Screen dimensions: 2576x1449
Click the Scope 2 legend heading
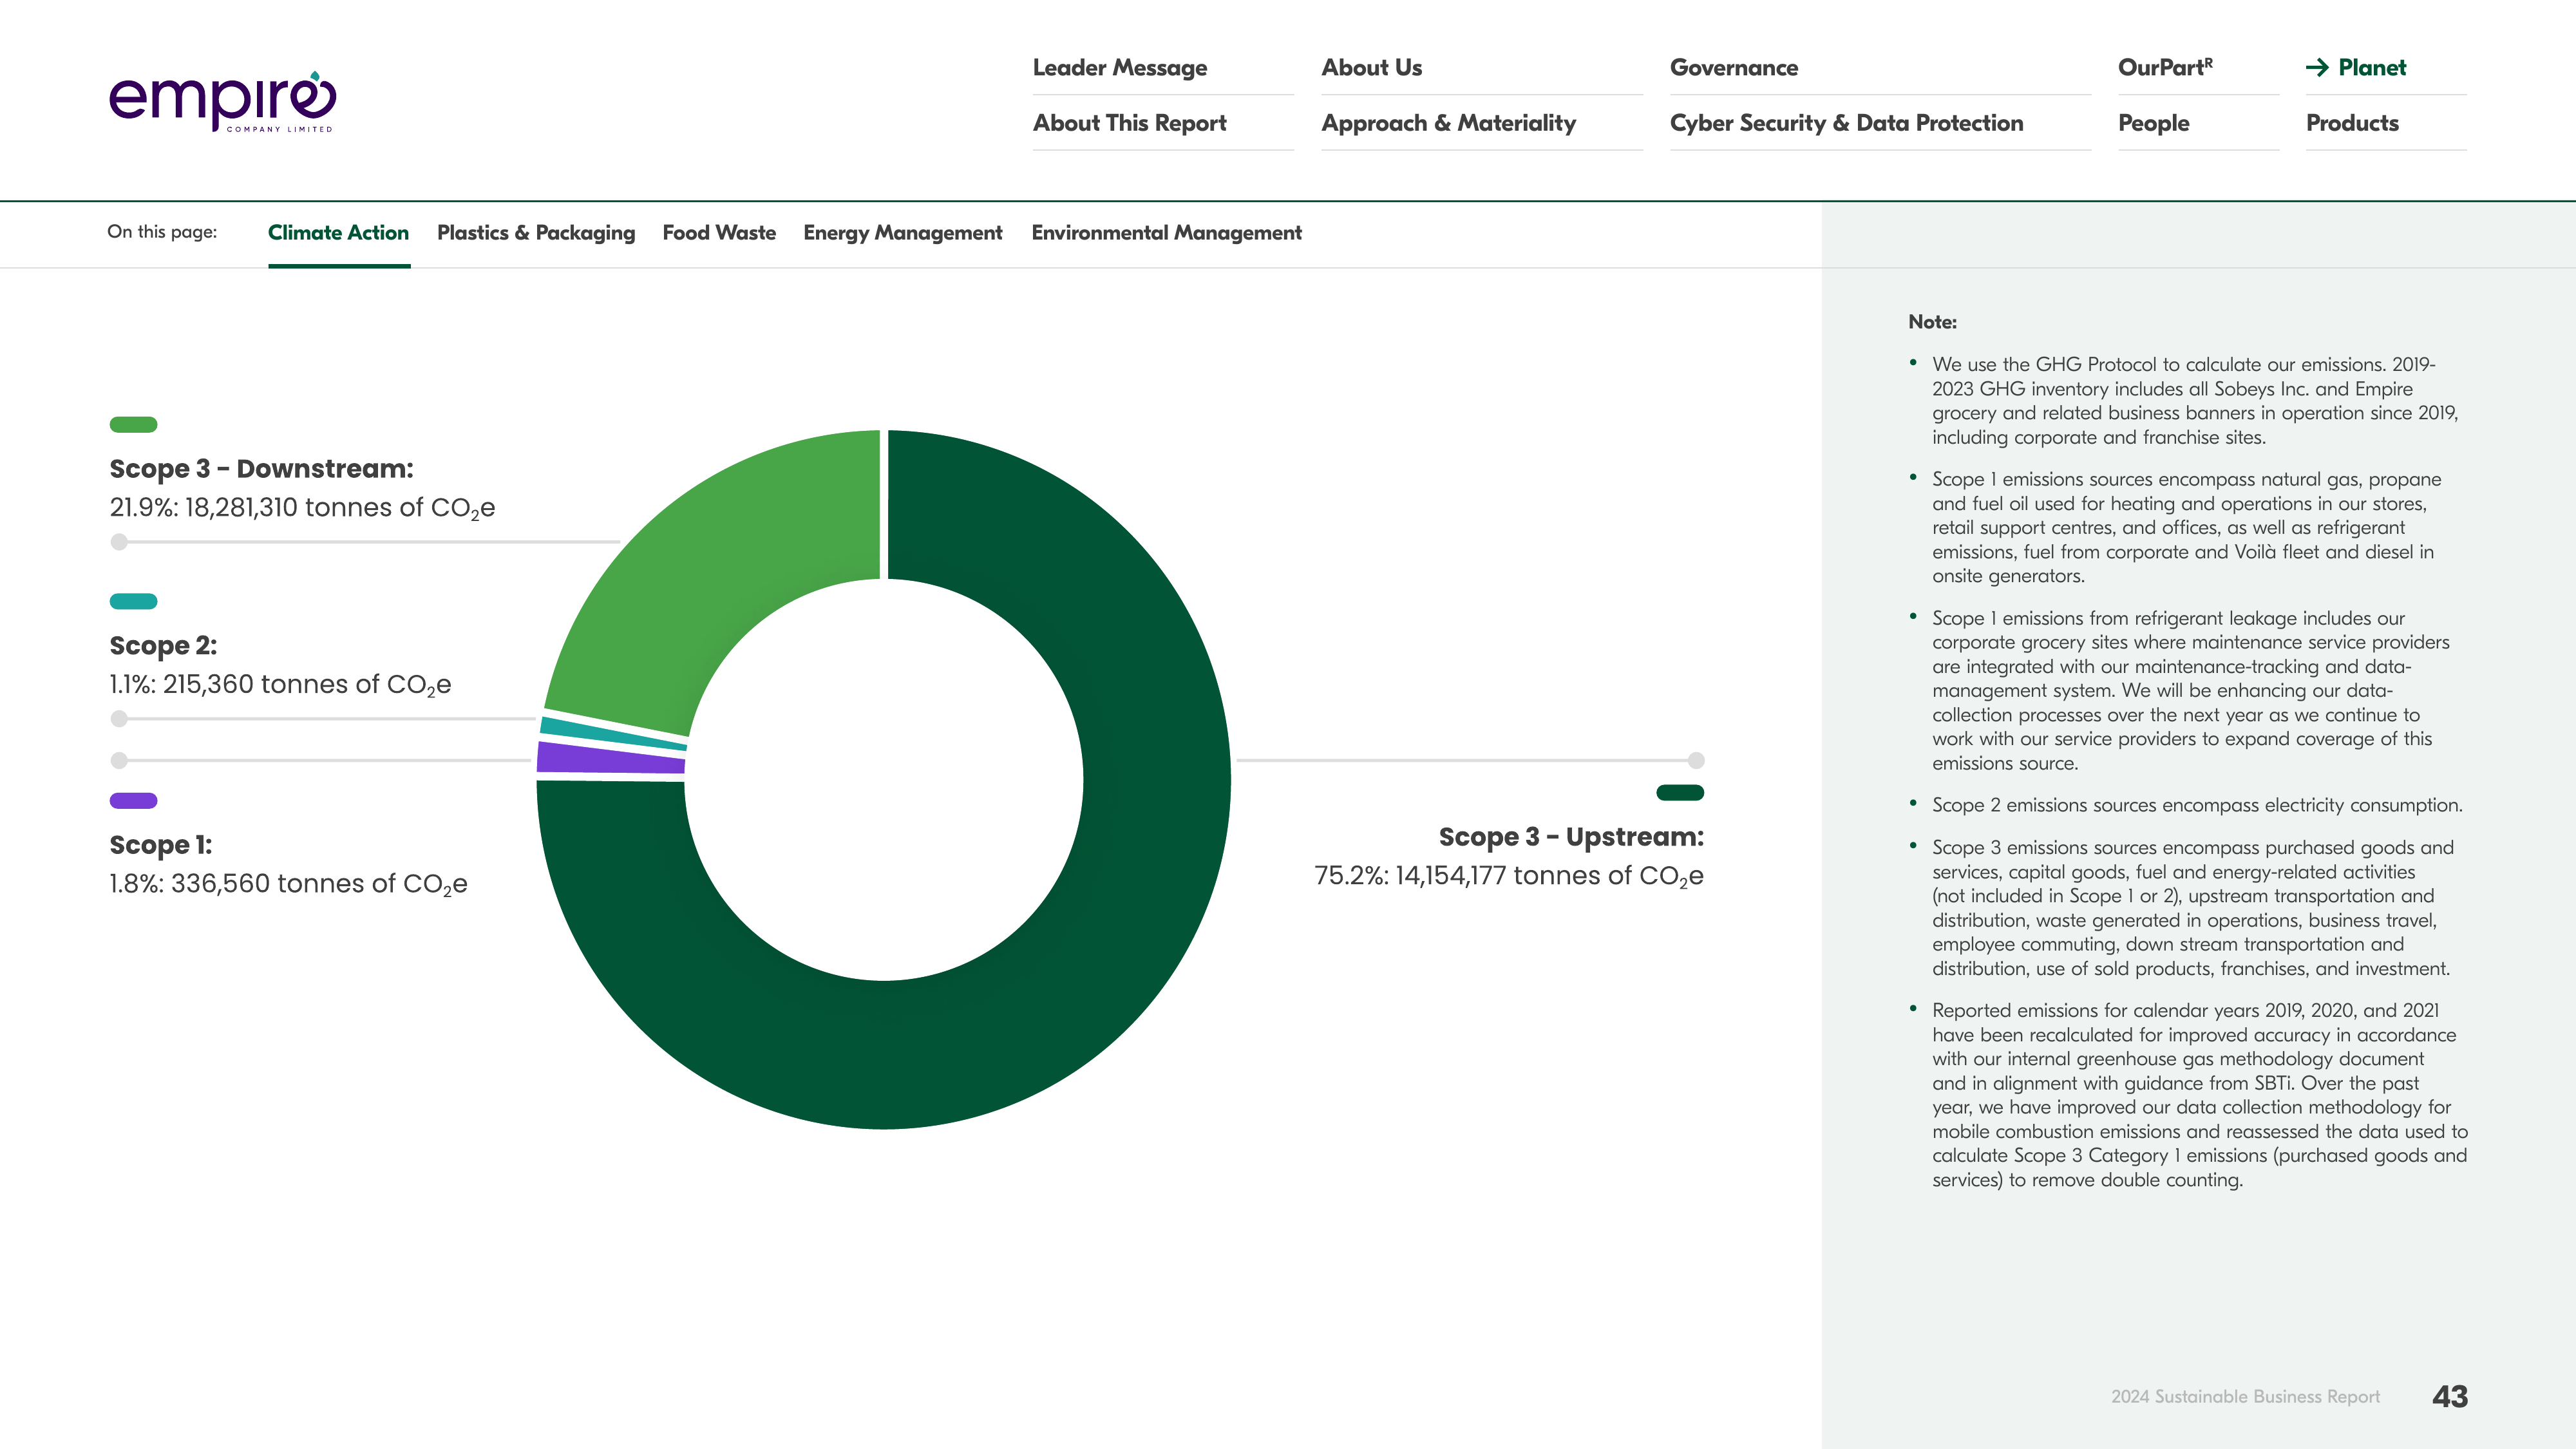[x=163, y=646]
